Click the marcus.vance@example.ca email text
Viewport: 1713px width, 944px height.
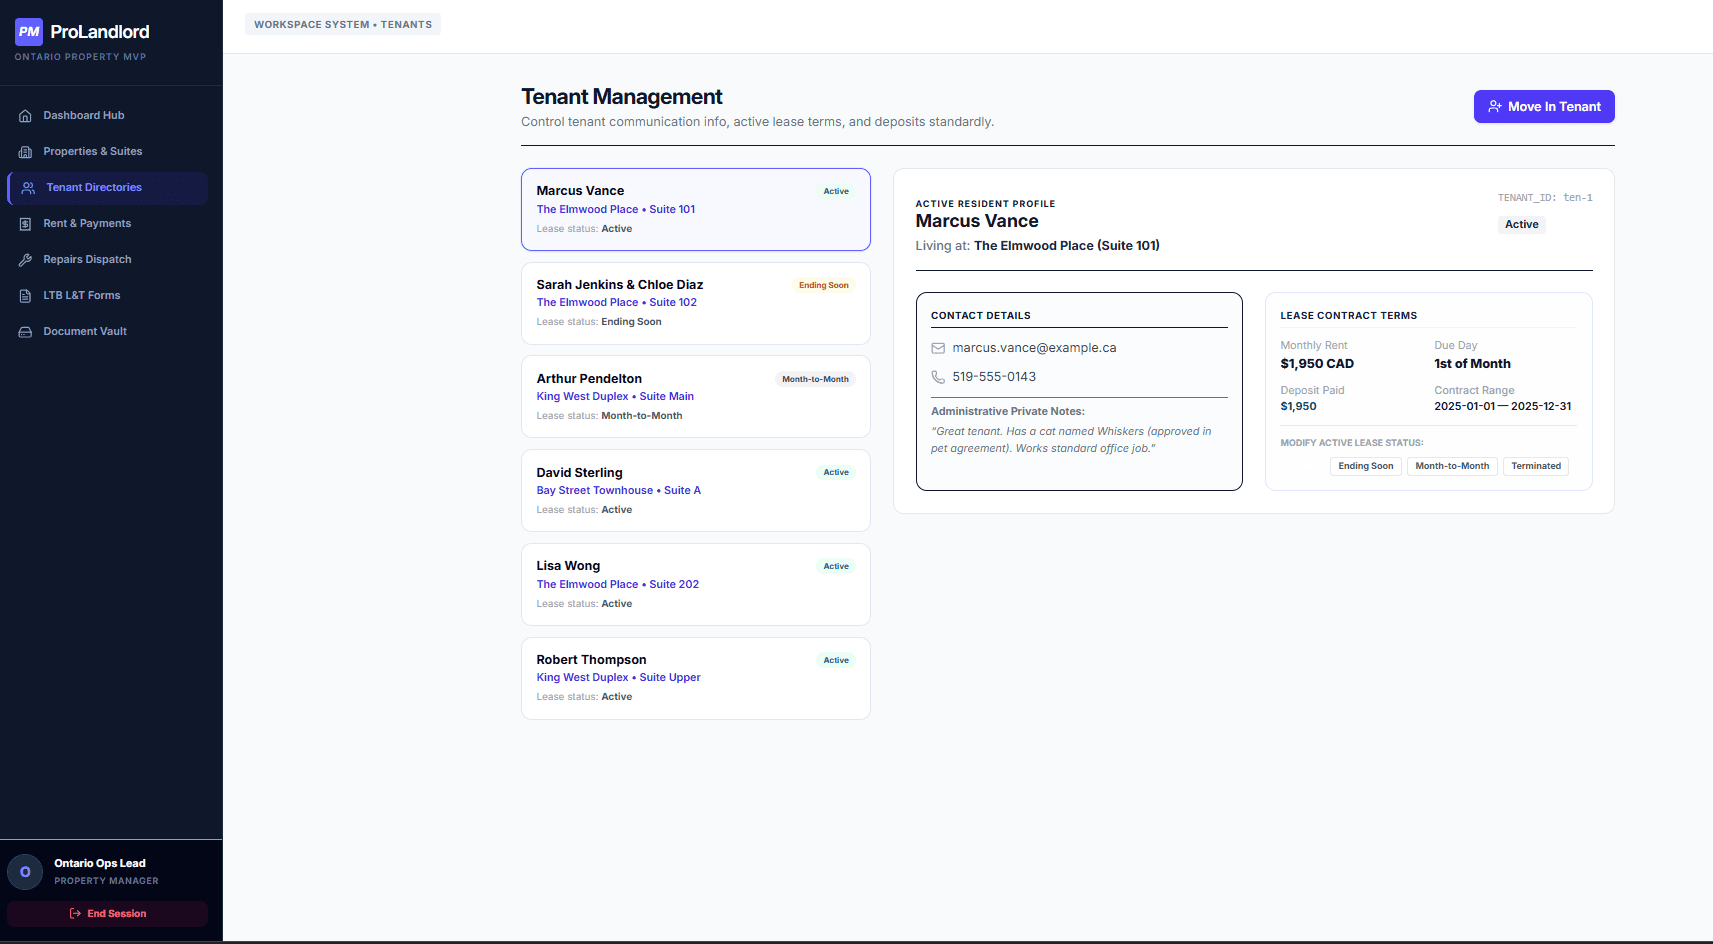click(x=1034, y=348)
